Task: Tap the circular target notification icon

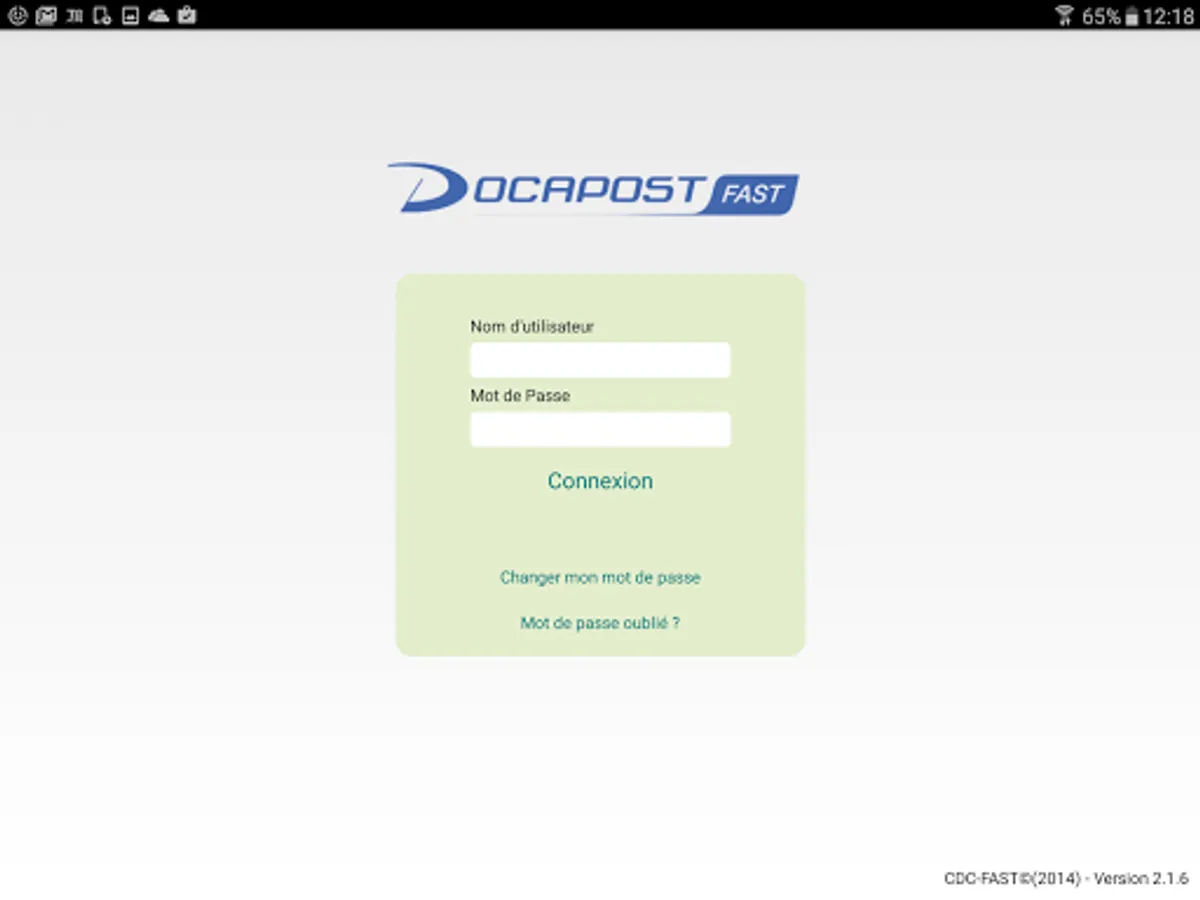Action: coord(17,15)
